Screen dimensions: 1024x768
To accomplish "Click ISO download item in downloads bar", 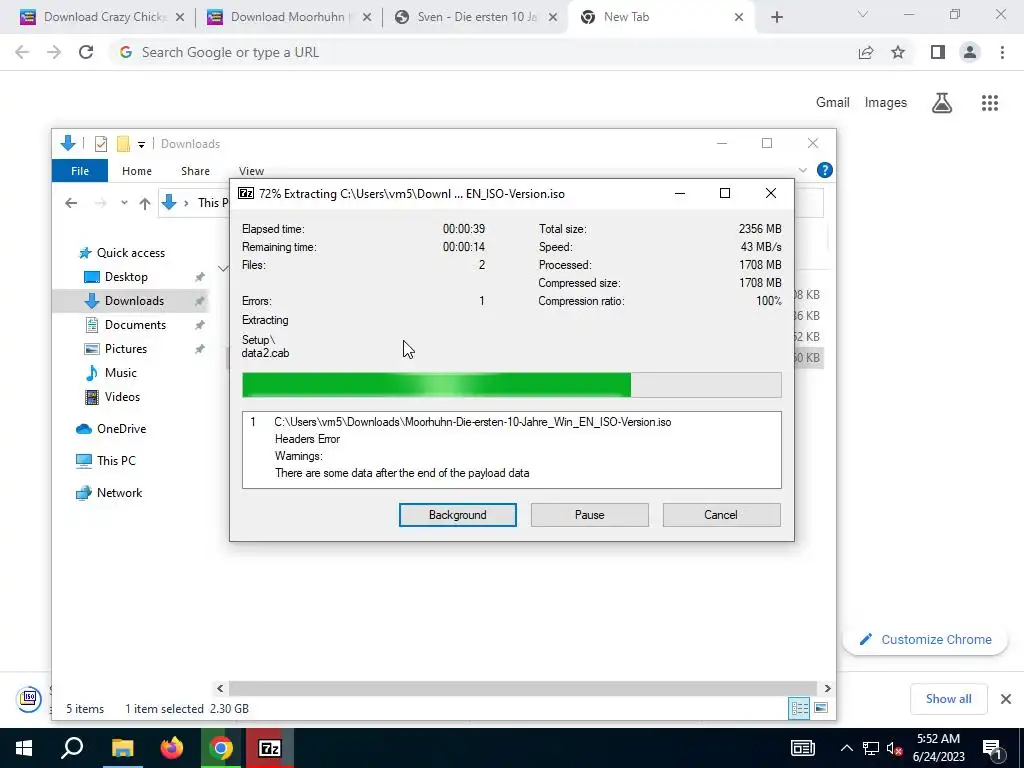I will tap(29, 699).
